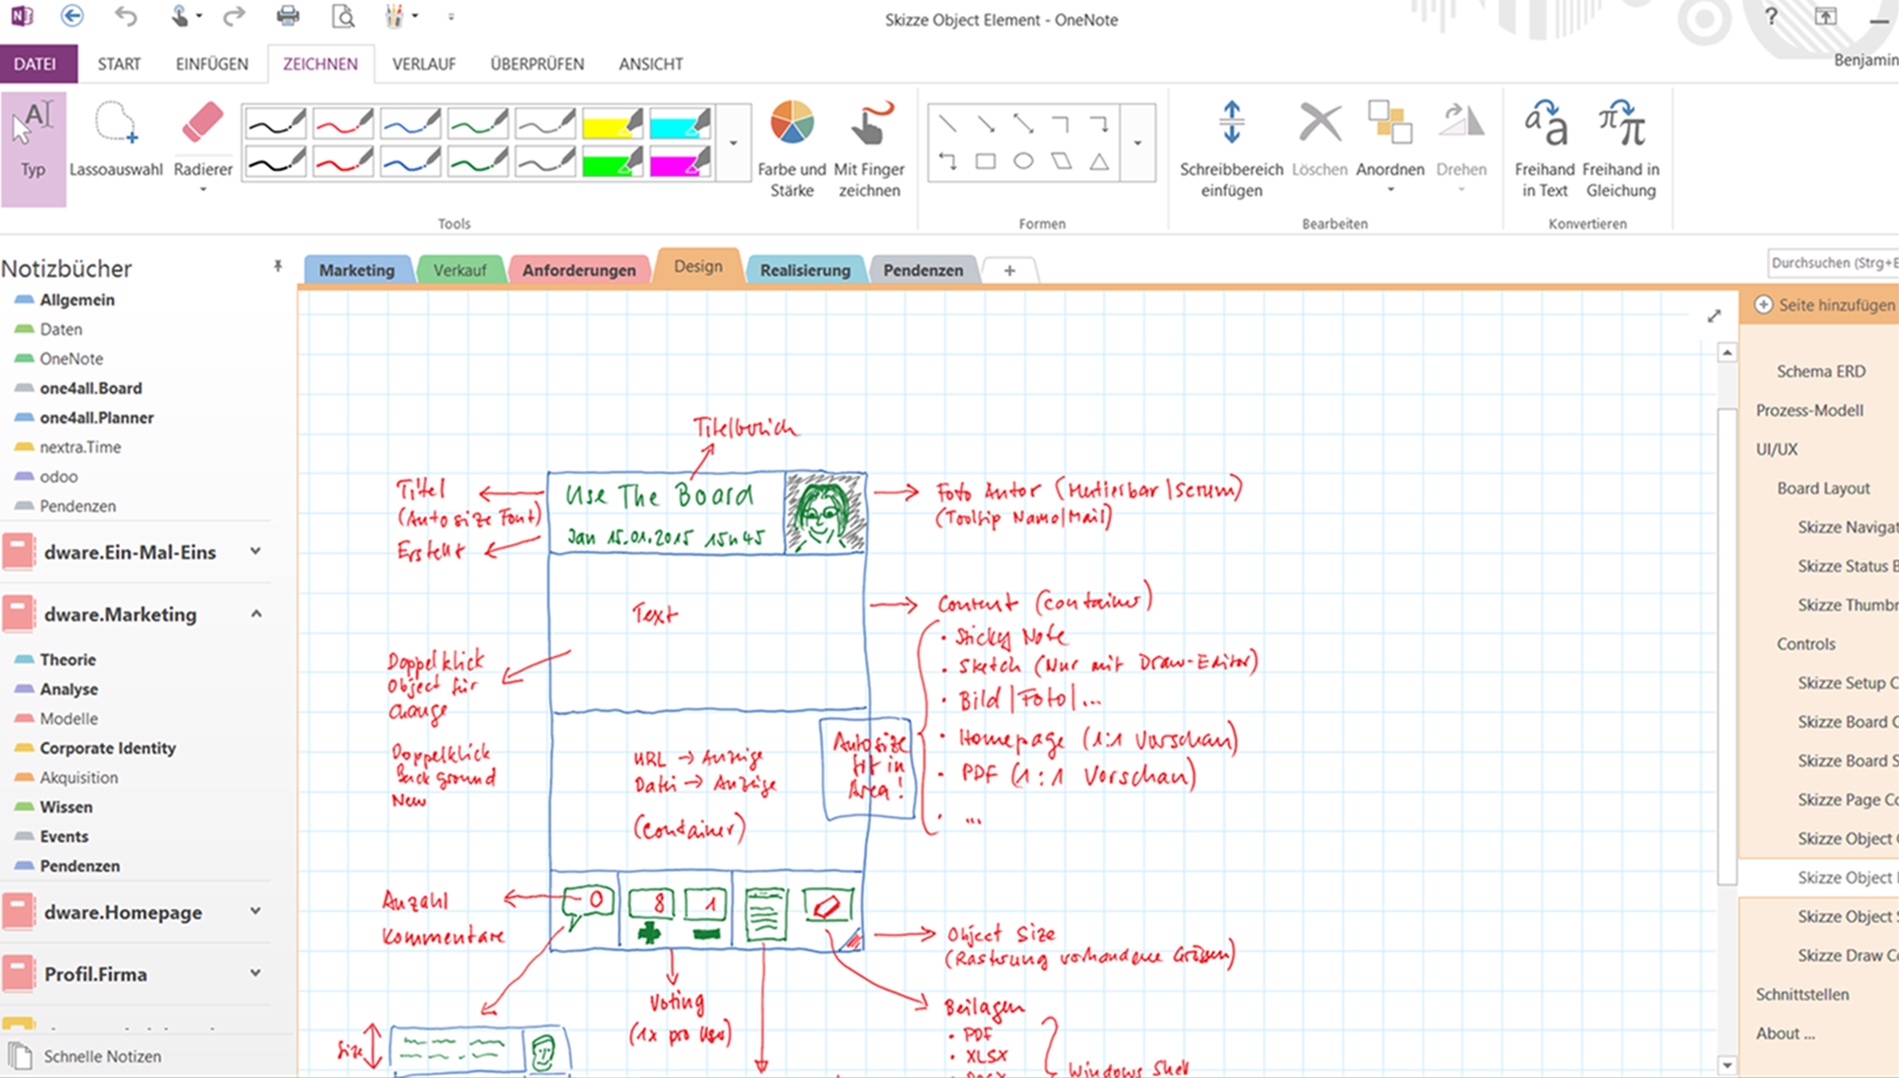Click page scrollbar up arrow

[x=1727, y=352]
